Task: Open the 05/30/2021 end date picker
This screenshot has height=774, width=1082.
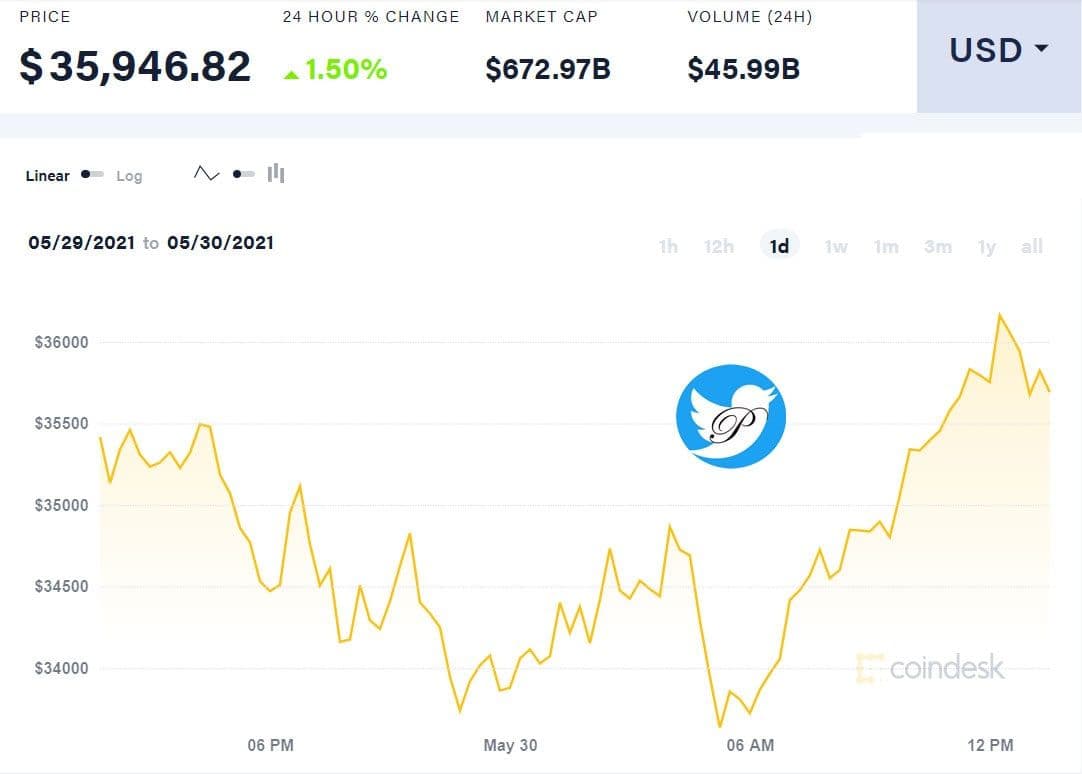Action: [220, 243]
